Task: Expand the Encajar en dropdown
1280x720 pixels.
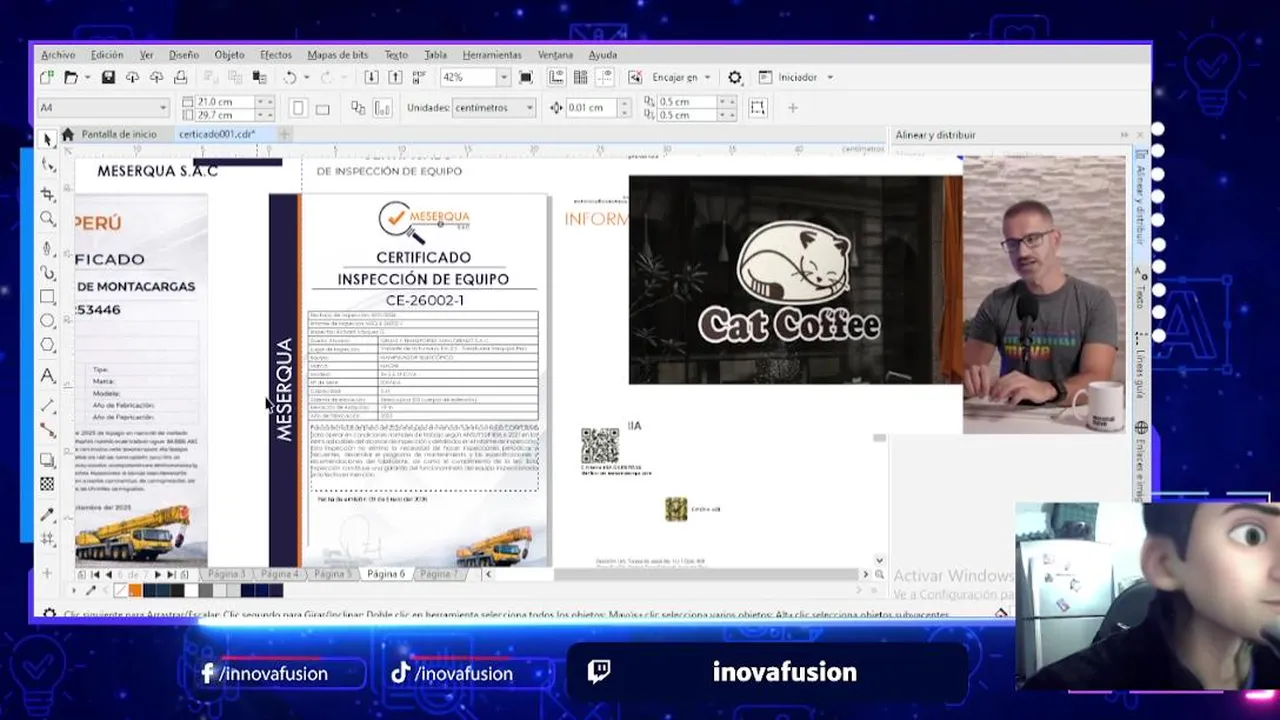Action: (707, 77)
